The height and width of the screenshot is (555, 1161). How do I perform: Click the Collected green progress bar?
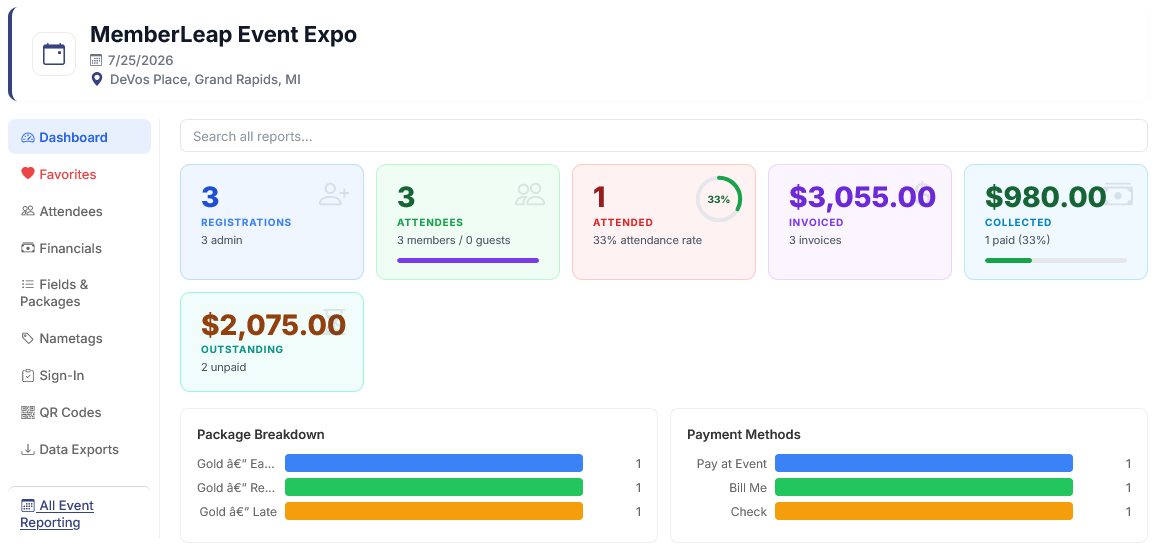pyautogui.click(x=1056, y=260)
